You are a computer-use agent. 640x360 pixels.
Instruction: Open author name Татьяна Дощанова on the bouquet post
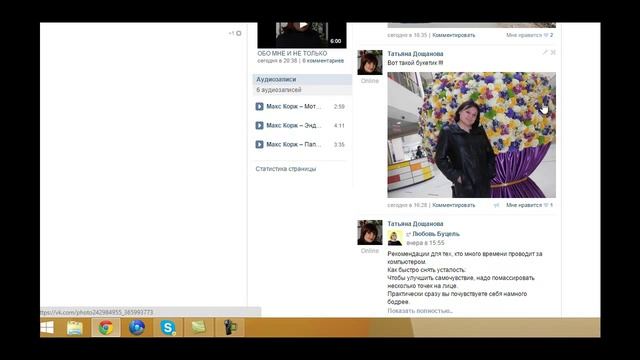pos(415,54)
